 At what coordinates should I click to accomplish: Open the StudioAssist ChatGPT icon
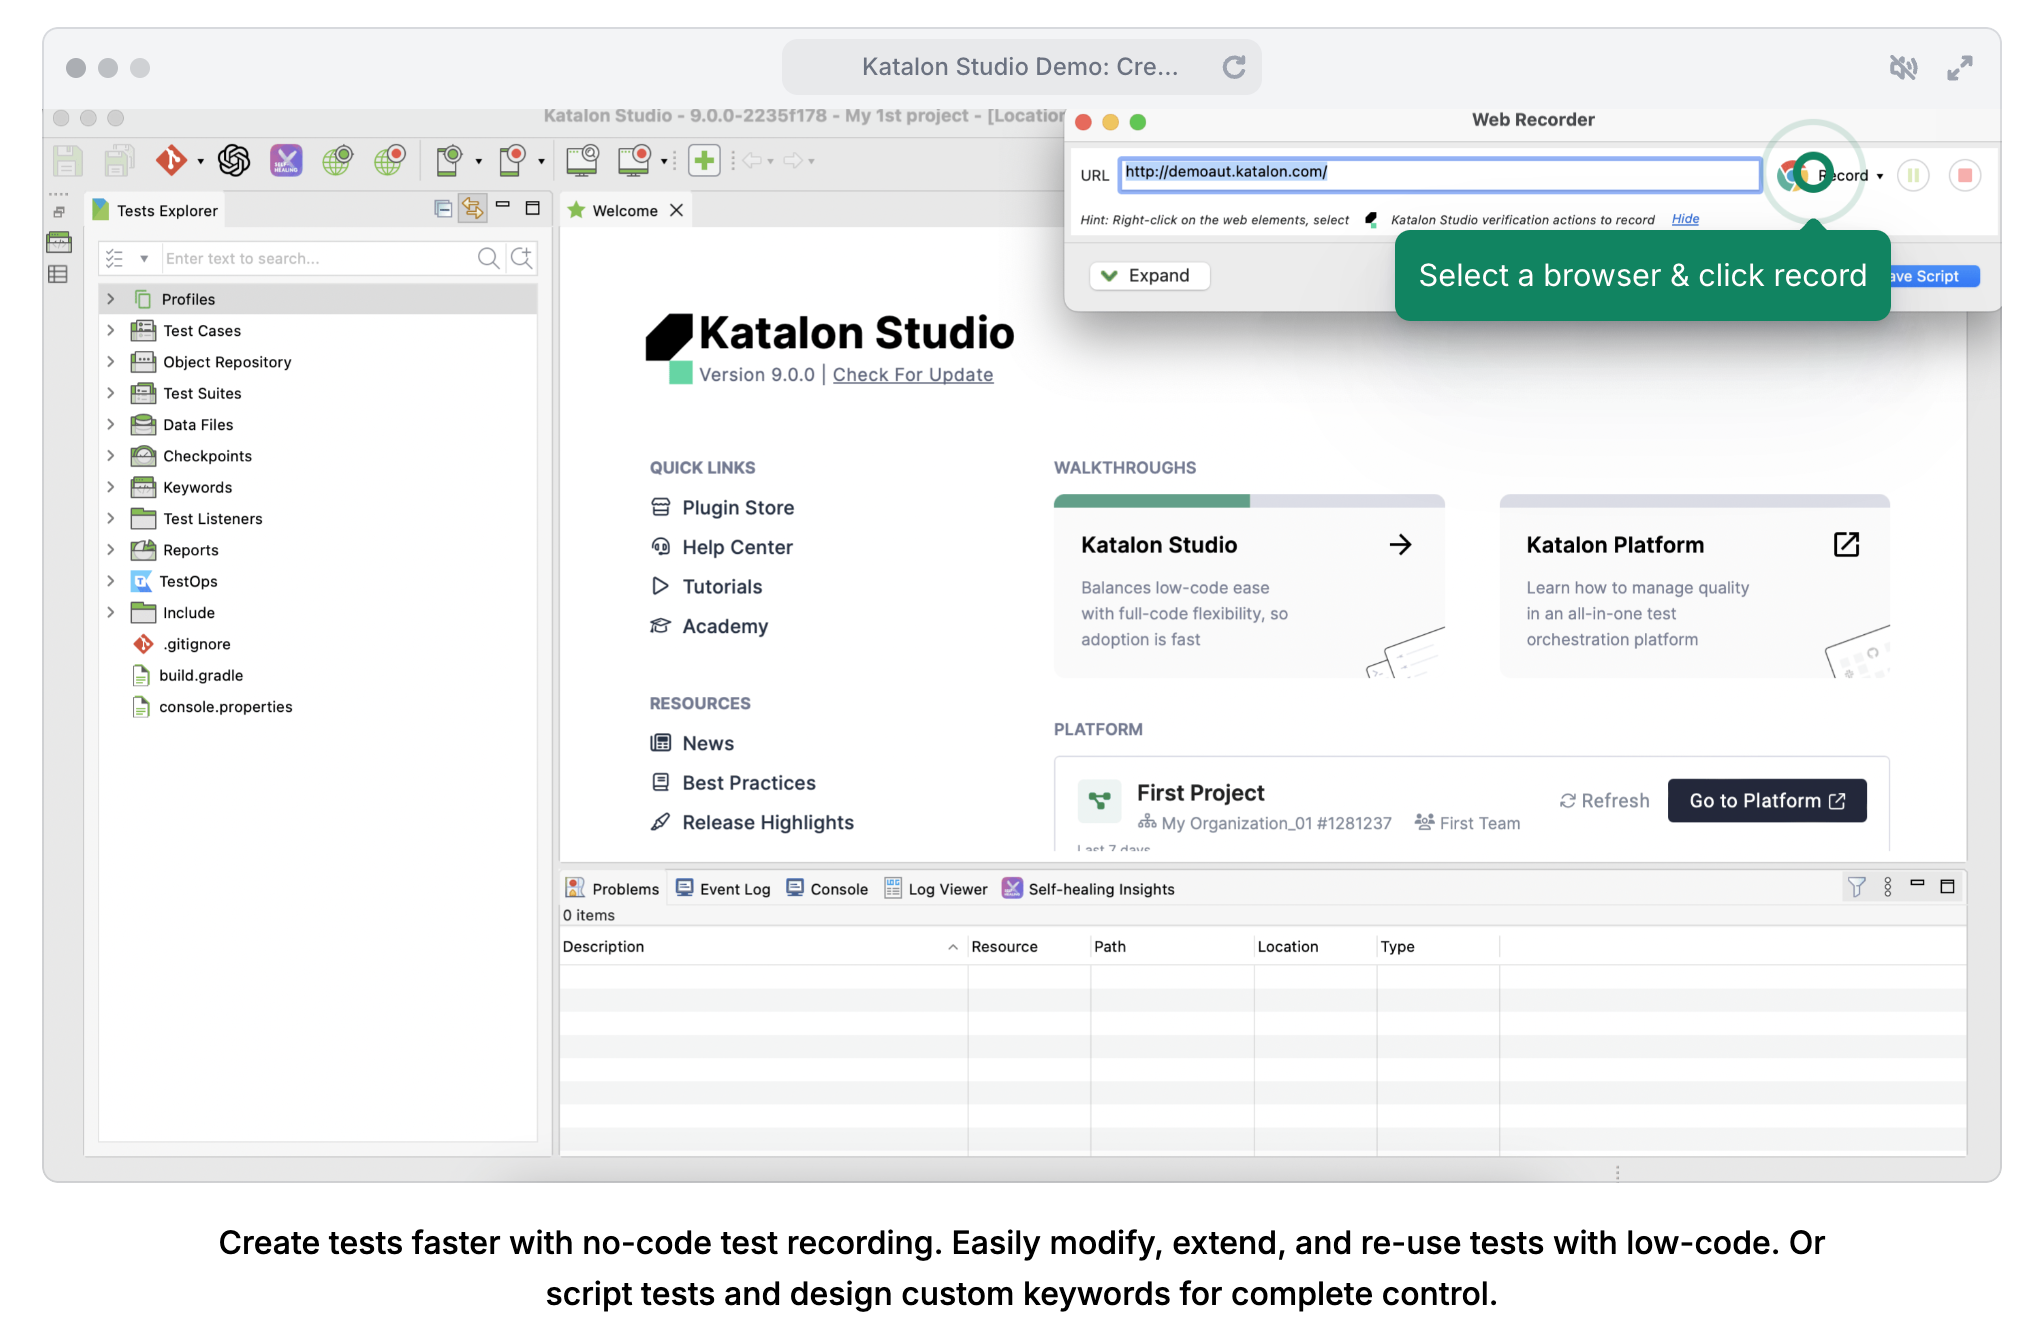click(x=234, y=160)
